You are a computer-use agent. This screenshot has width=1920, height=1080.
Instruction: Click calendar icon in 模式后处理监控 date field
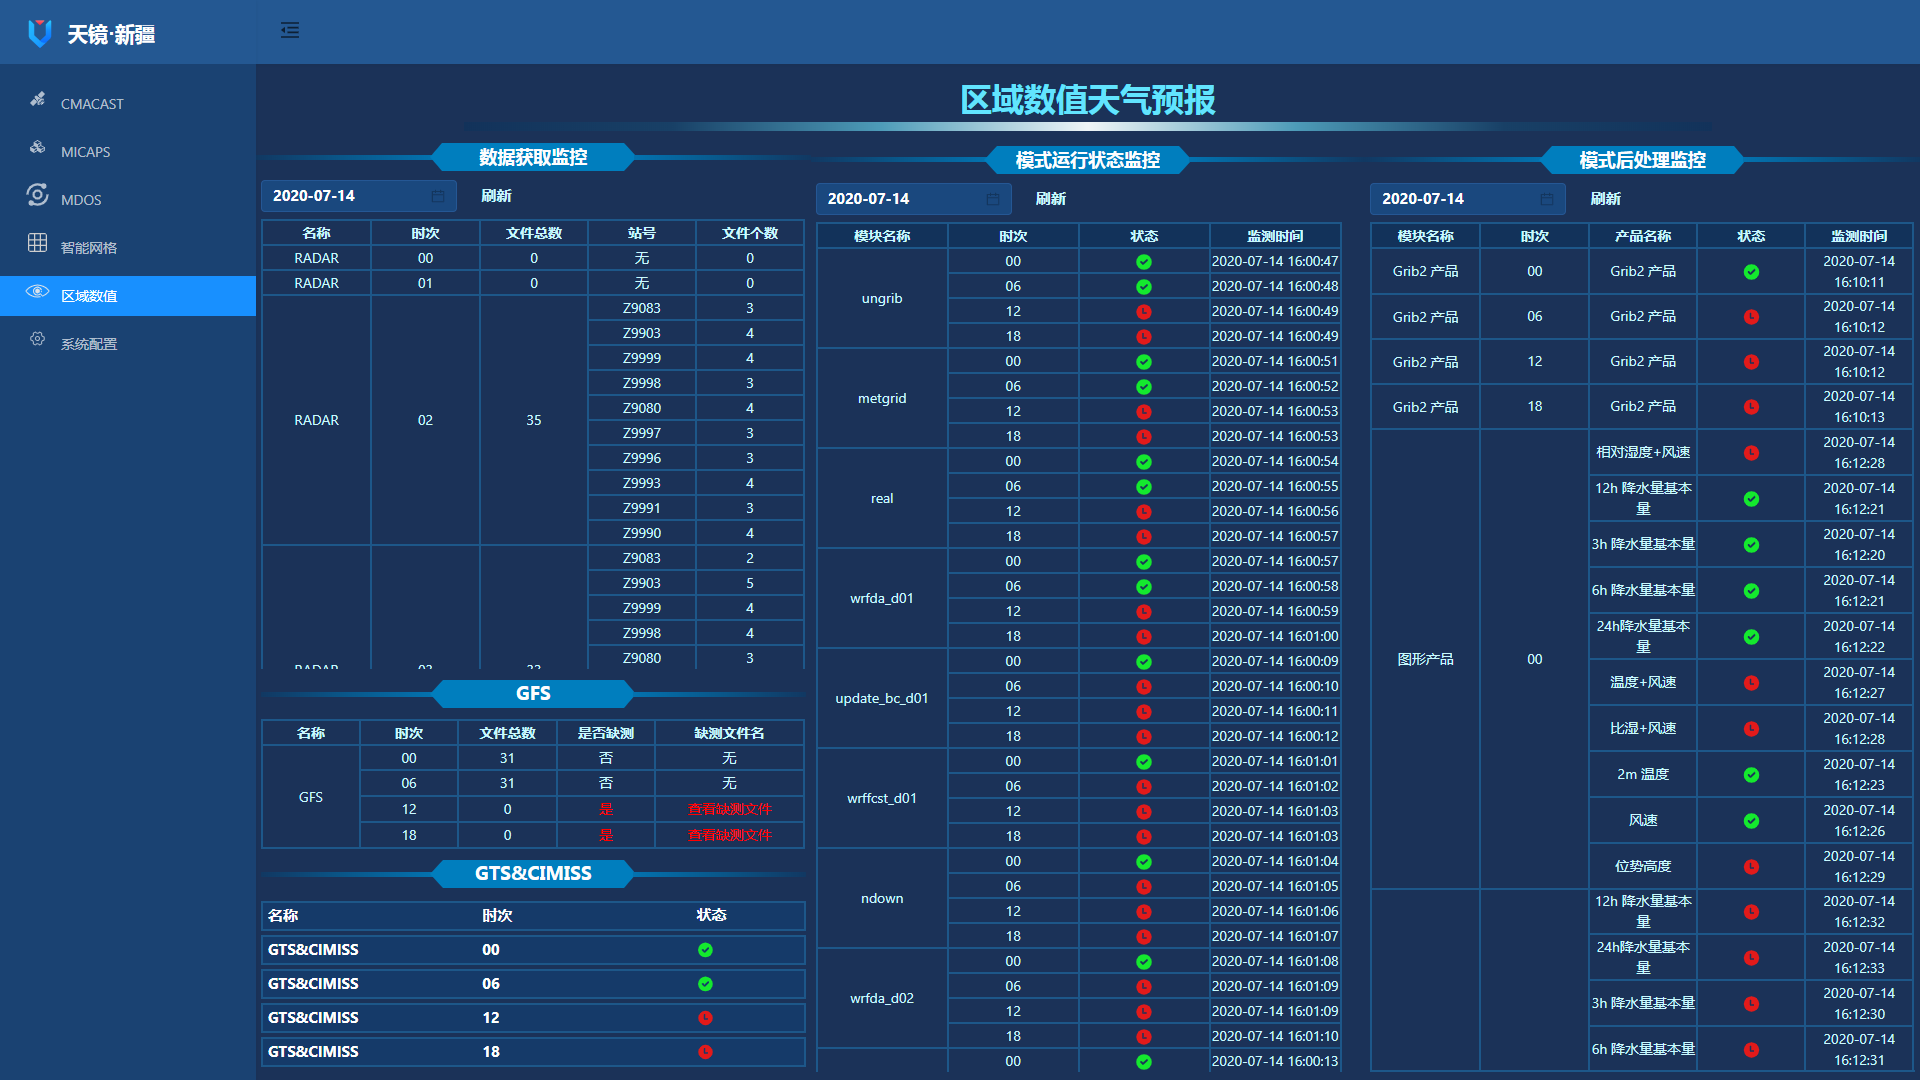tap(1547, 199)
